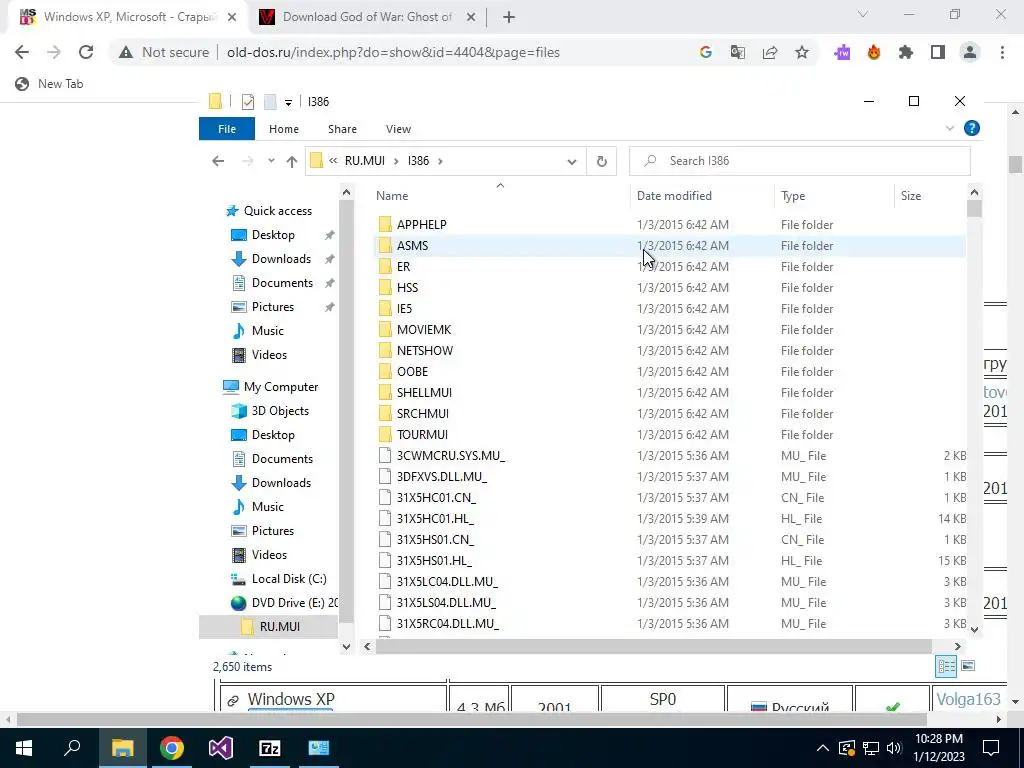
Task: Open the Chrome extensions puzzle icon
Action: 906,52
